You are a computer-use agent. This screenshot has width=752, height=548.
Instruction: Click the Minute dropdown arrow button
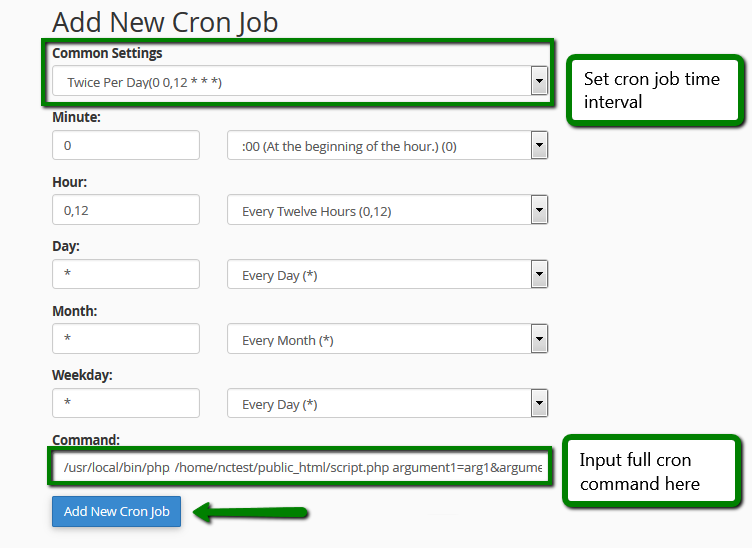click(539, 146)
